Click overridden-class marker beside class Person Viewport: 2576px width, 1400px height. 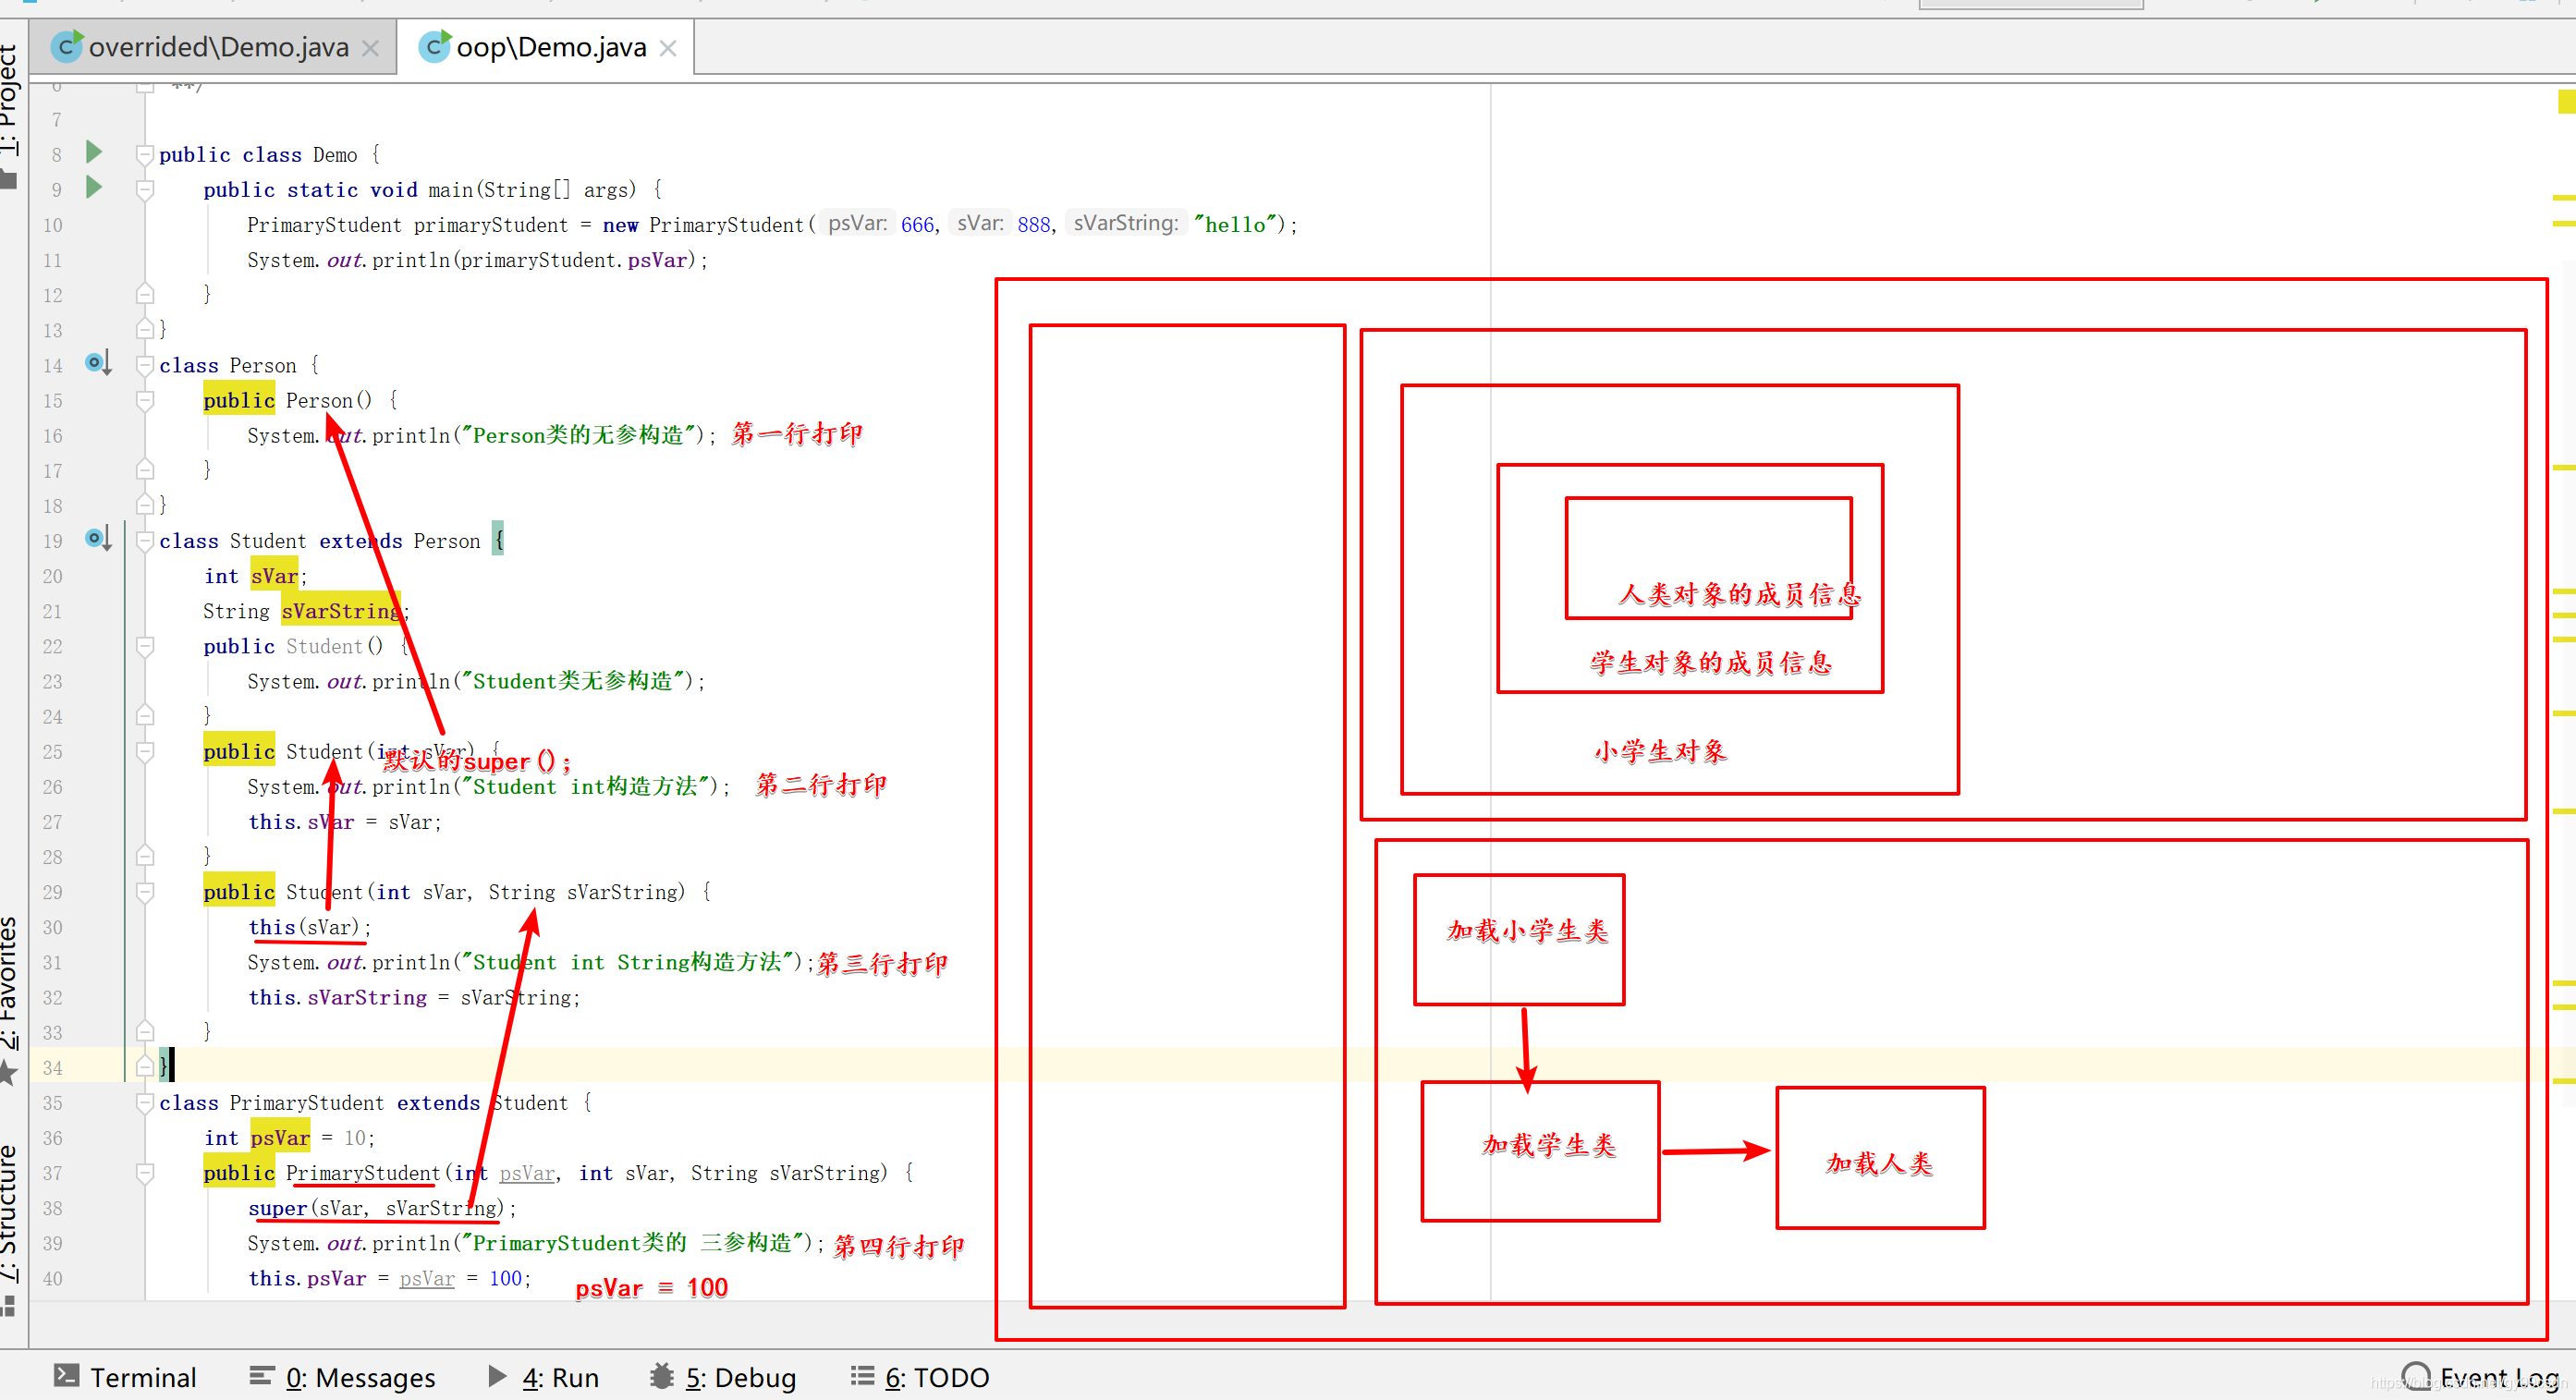point(97,363)
